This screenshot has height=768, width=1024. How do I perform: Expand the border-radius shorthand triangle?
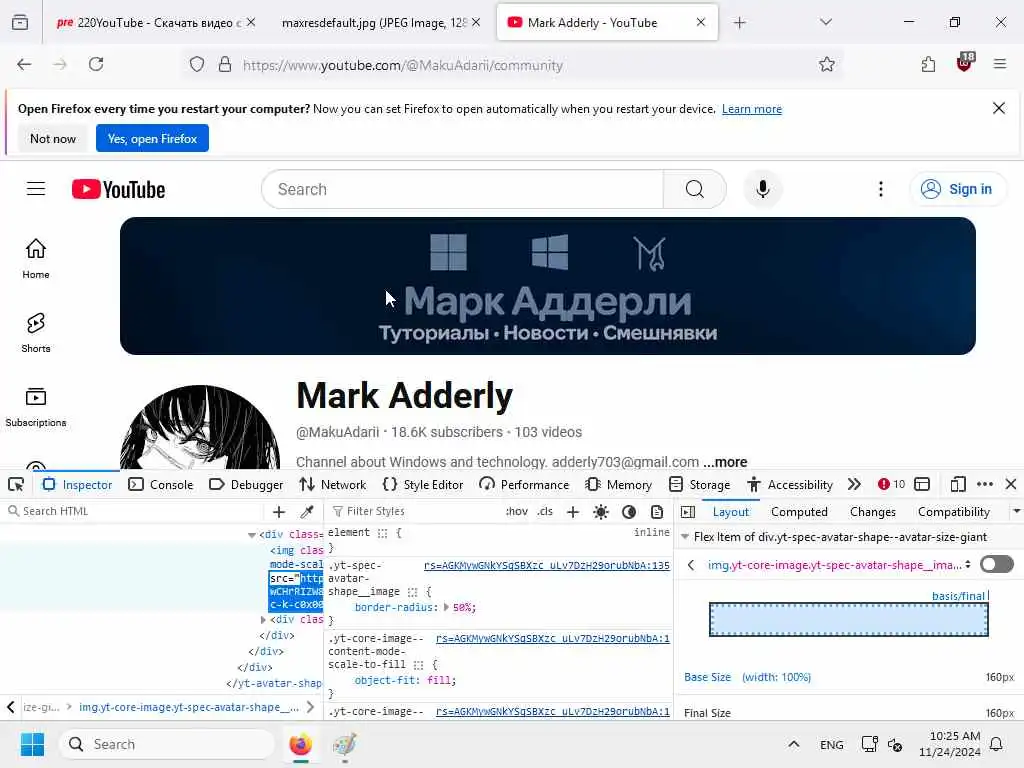pos(447,607)
